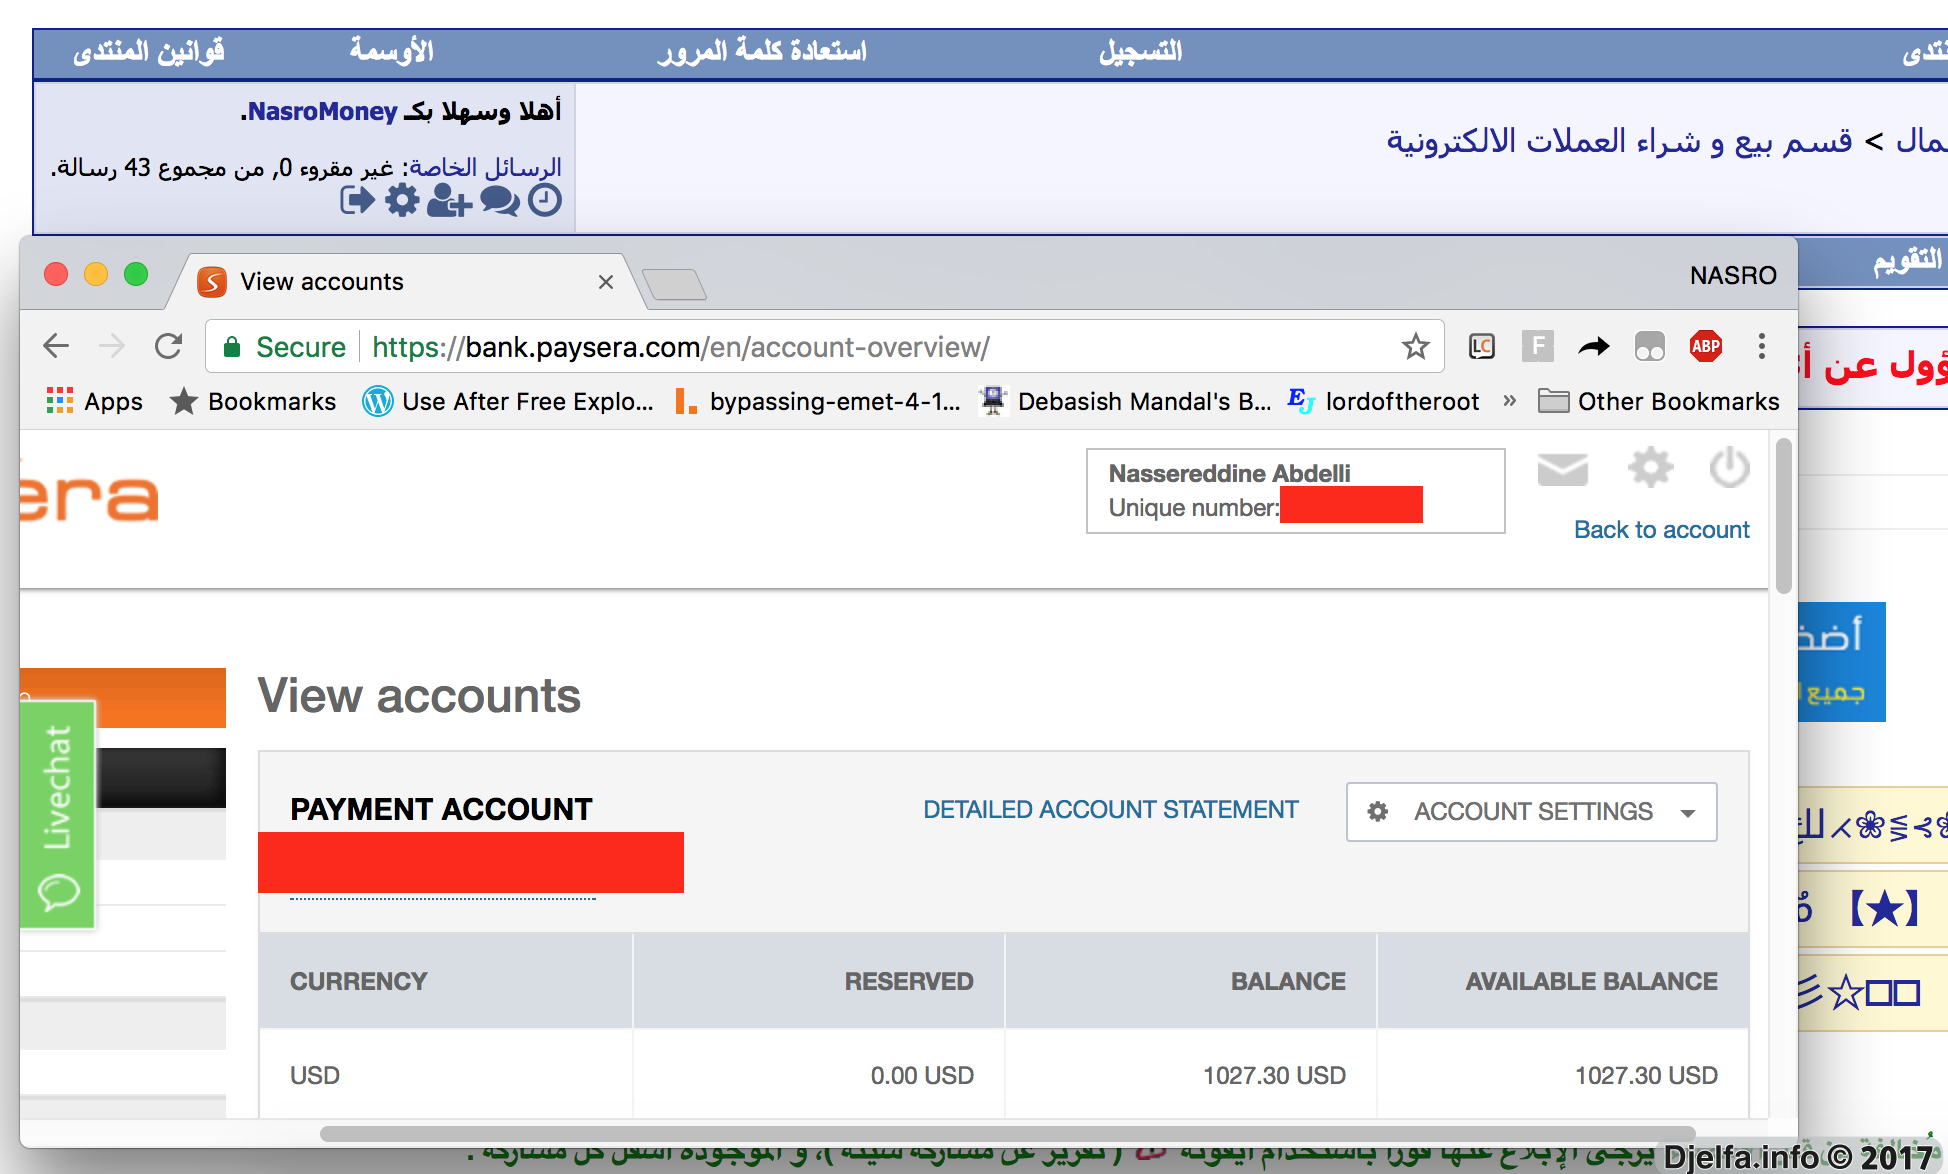Click the black arrow extension icon
The height and width of the screenshot is (1174, 1948).
(1594, 347)
